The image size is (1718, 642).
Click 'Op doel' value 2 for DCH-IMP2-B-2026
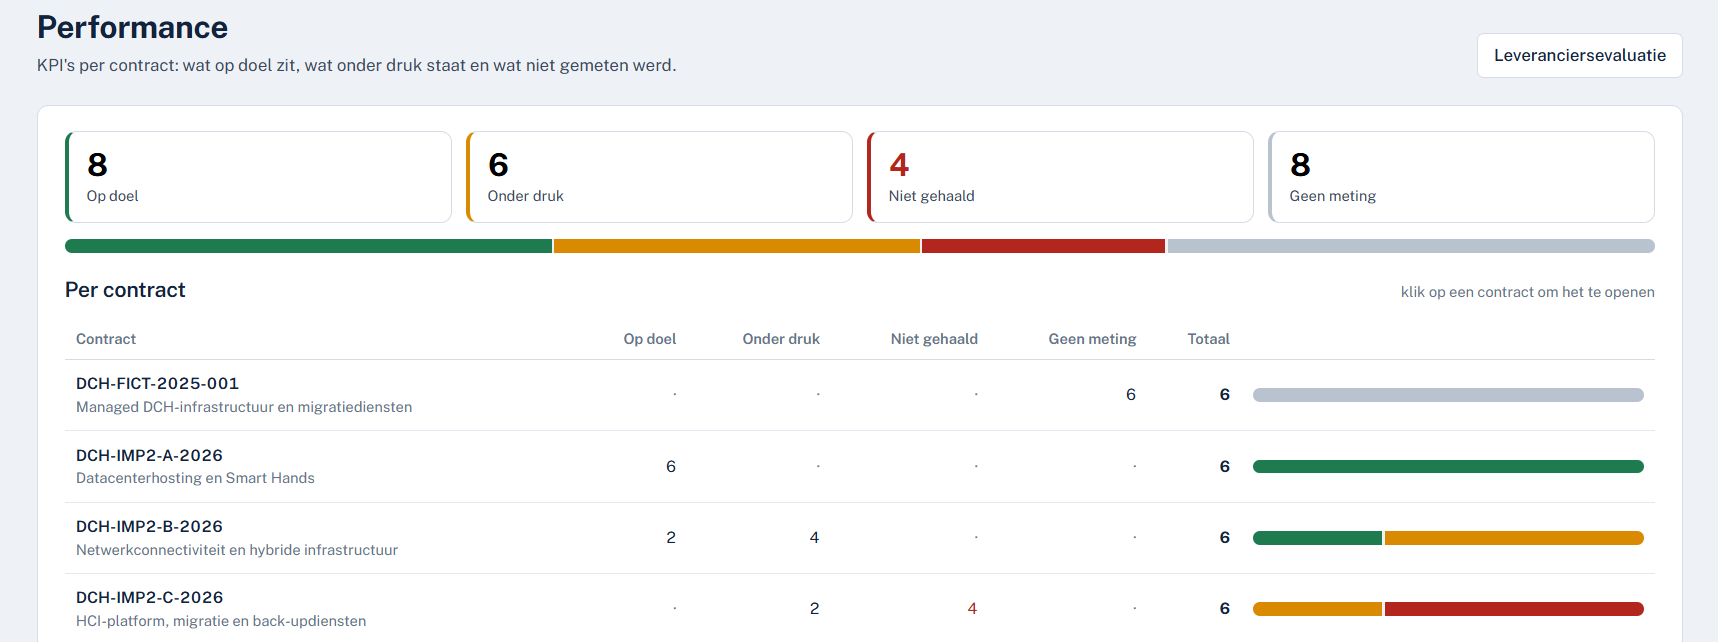coord(671,538)
